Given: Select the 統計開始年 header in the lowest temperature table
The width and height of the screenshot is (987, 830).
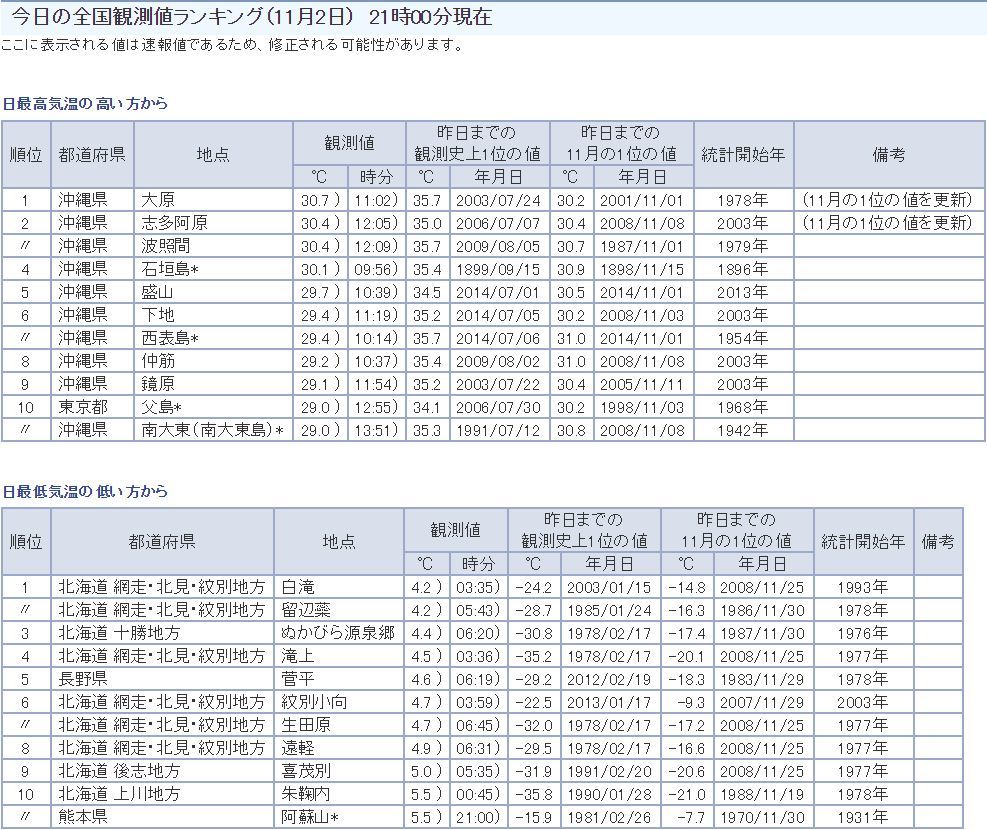Looking at the screenshot, I should 864,541.
